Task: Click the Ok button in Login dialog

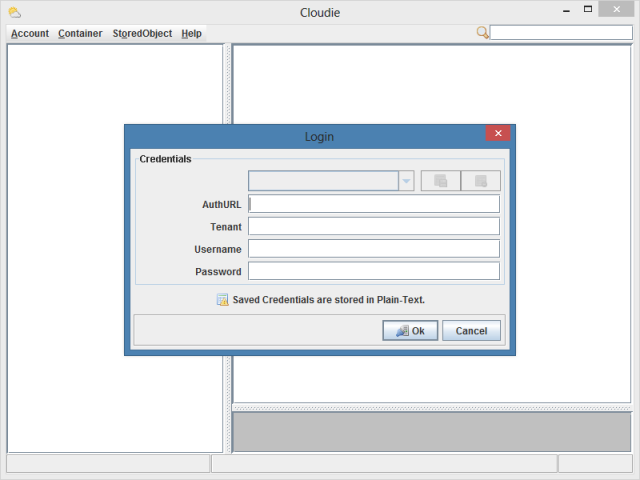Action: click(x=410, y=331)
